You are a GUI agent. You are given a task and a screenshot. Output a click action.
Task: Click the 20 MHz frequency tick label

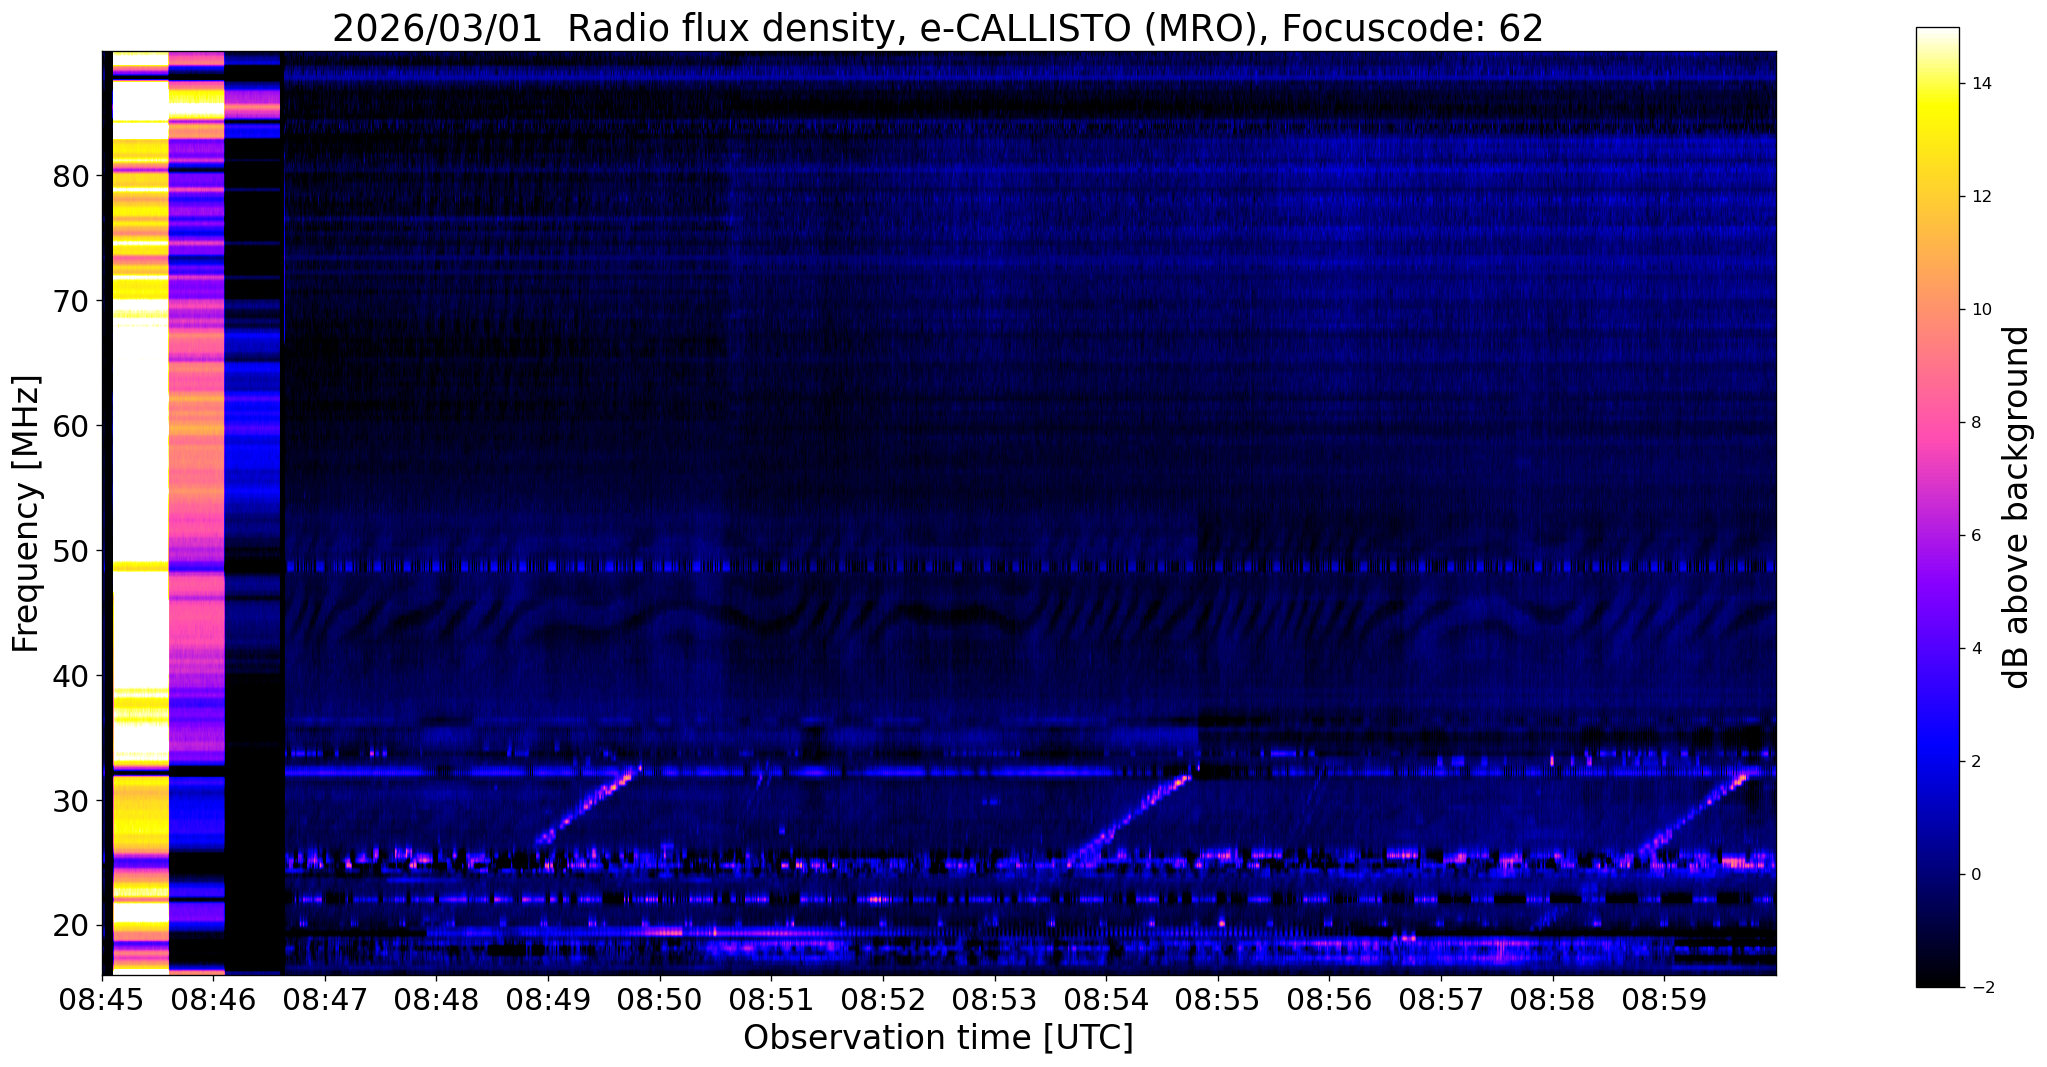point(71,926)
